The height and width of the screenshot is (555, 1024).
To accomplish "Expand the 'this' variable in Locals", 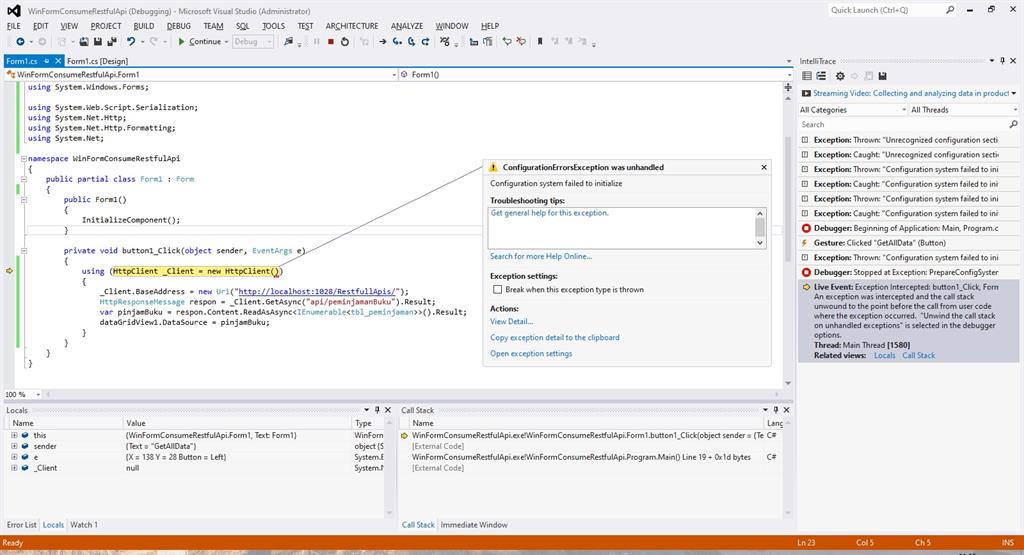I will pos(14,435).
